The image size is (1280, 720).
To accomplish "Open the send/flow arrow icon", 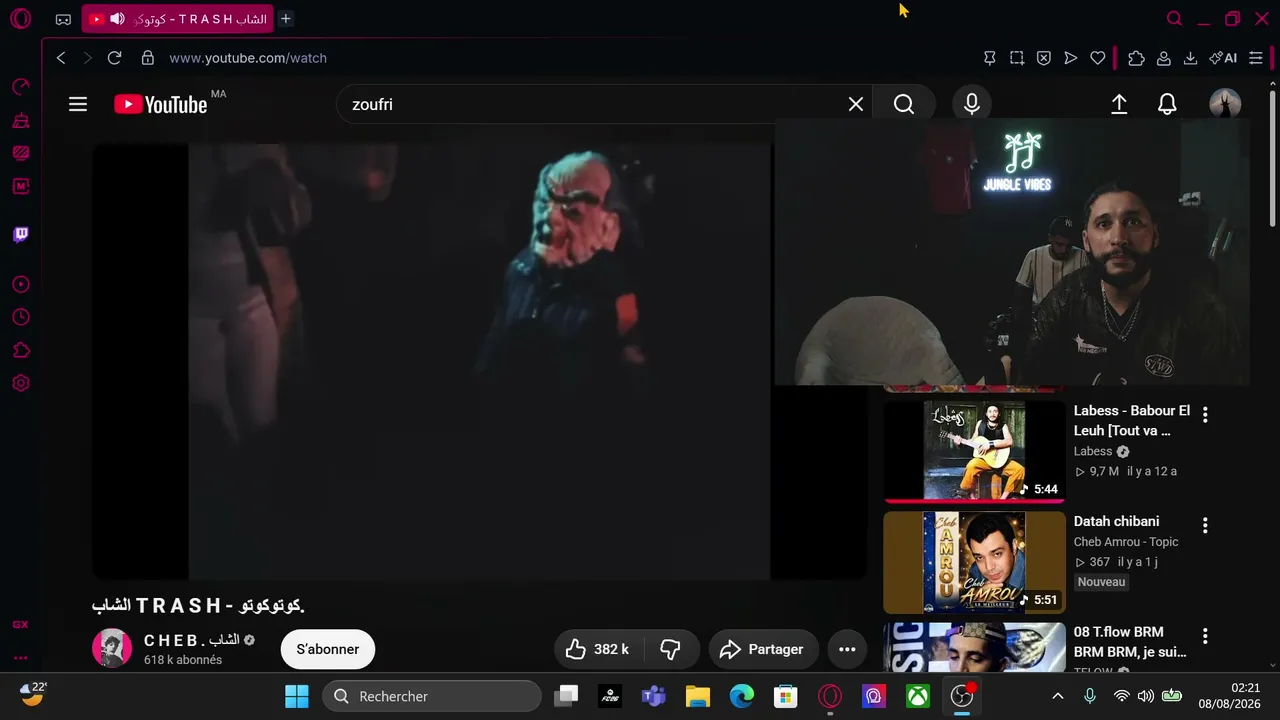I will point(1071,58).
